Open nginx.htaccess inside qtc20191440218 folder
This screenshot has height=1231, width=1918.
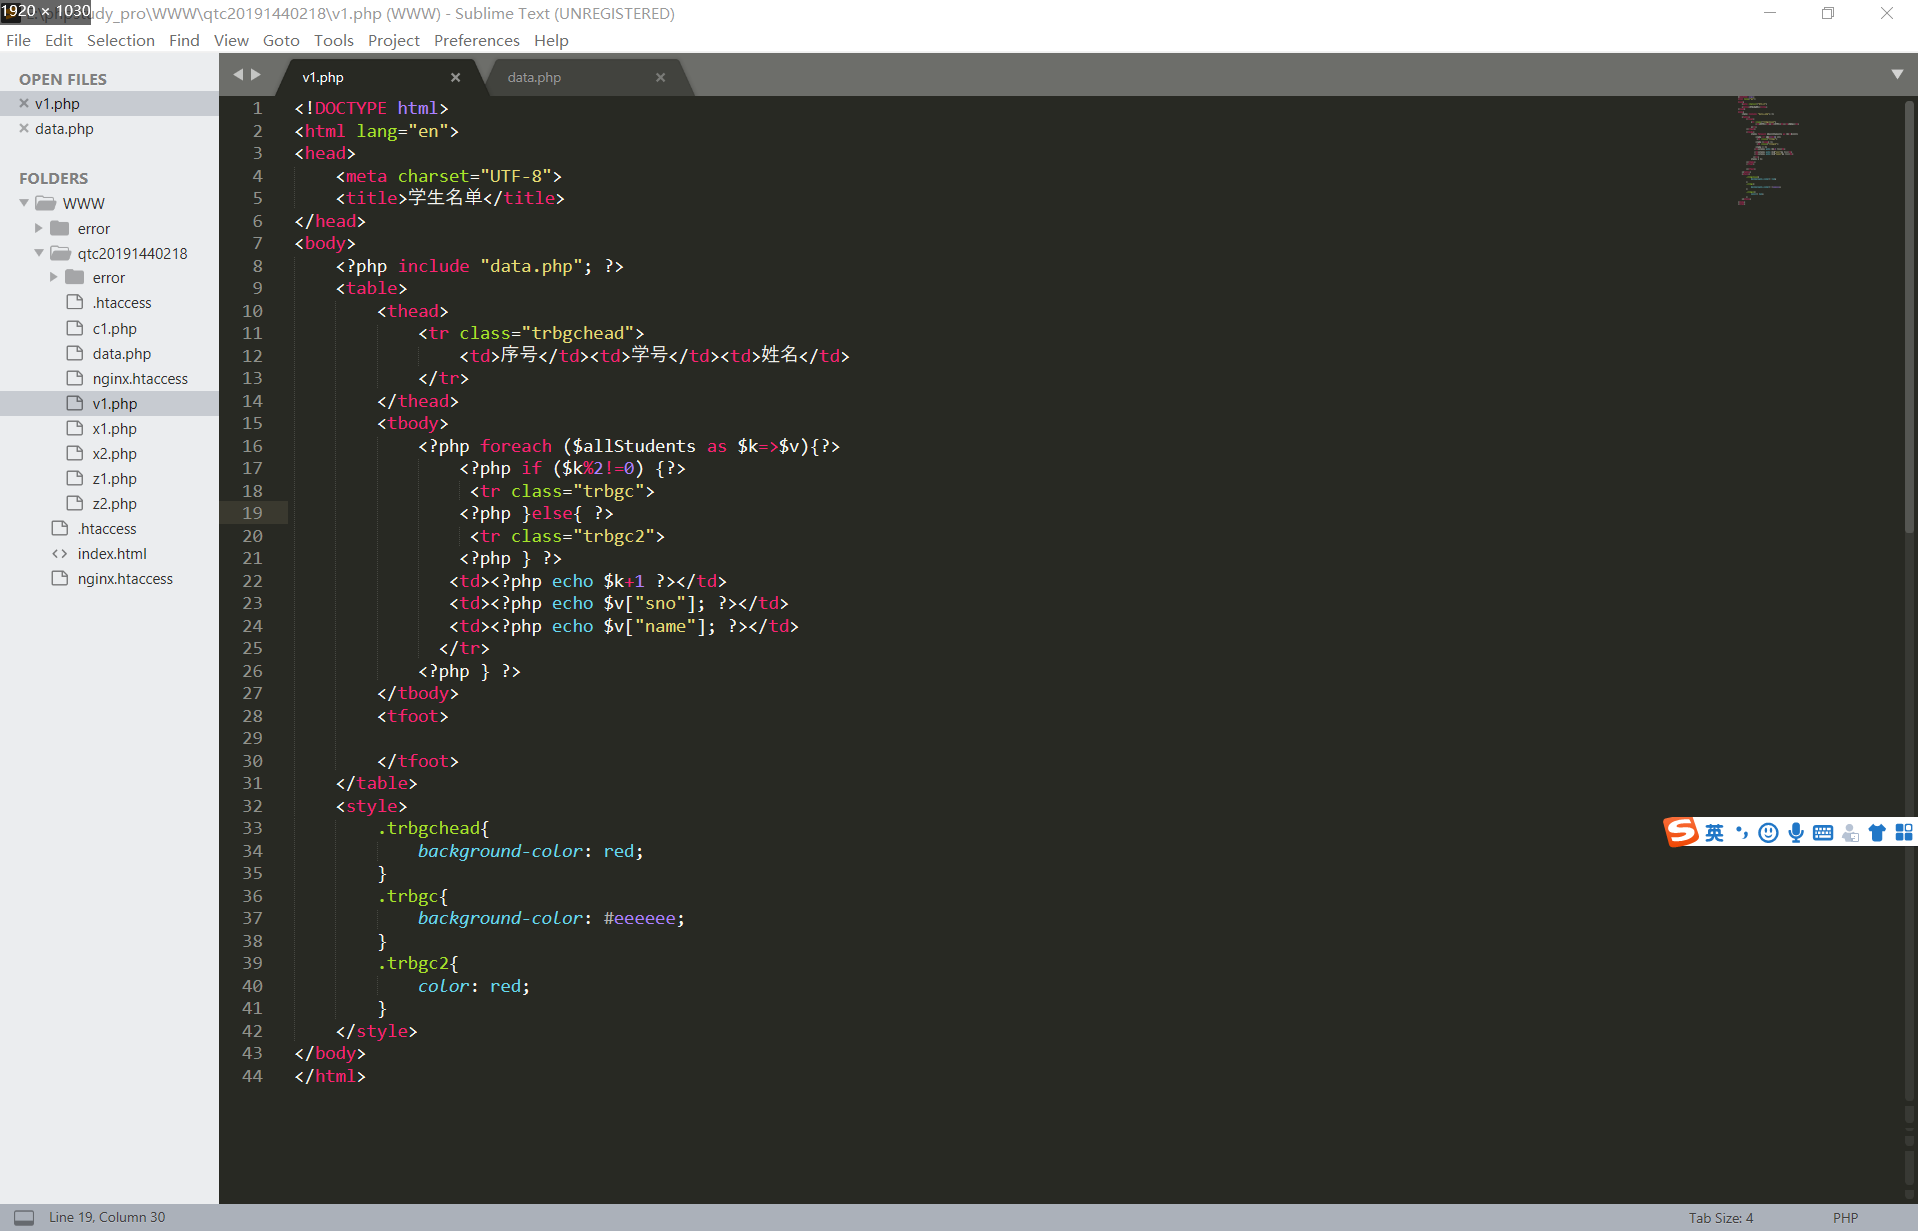140,378
